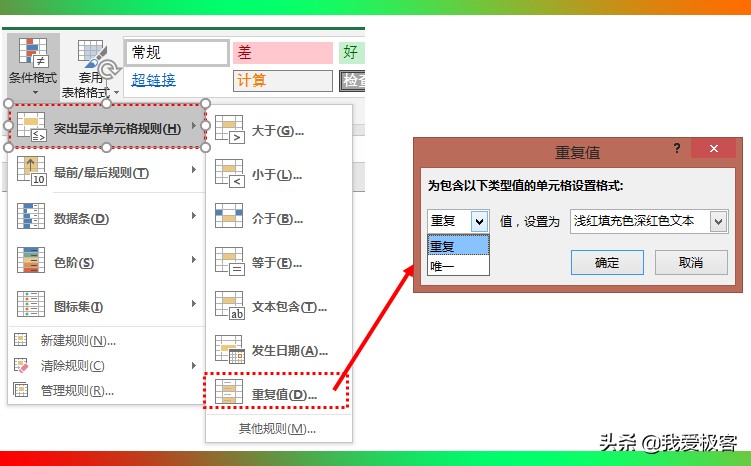Expand arrow beside 突出显示单元格规则(H)
751x466 pixels.
click(x=193, y=125)
